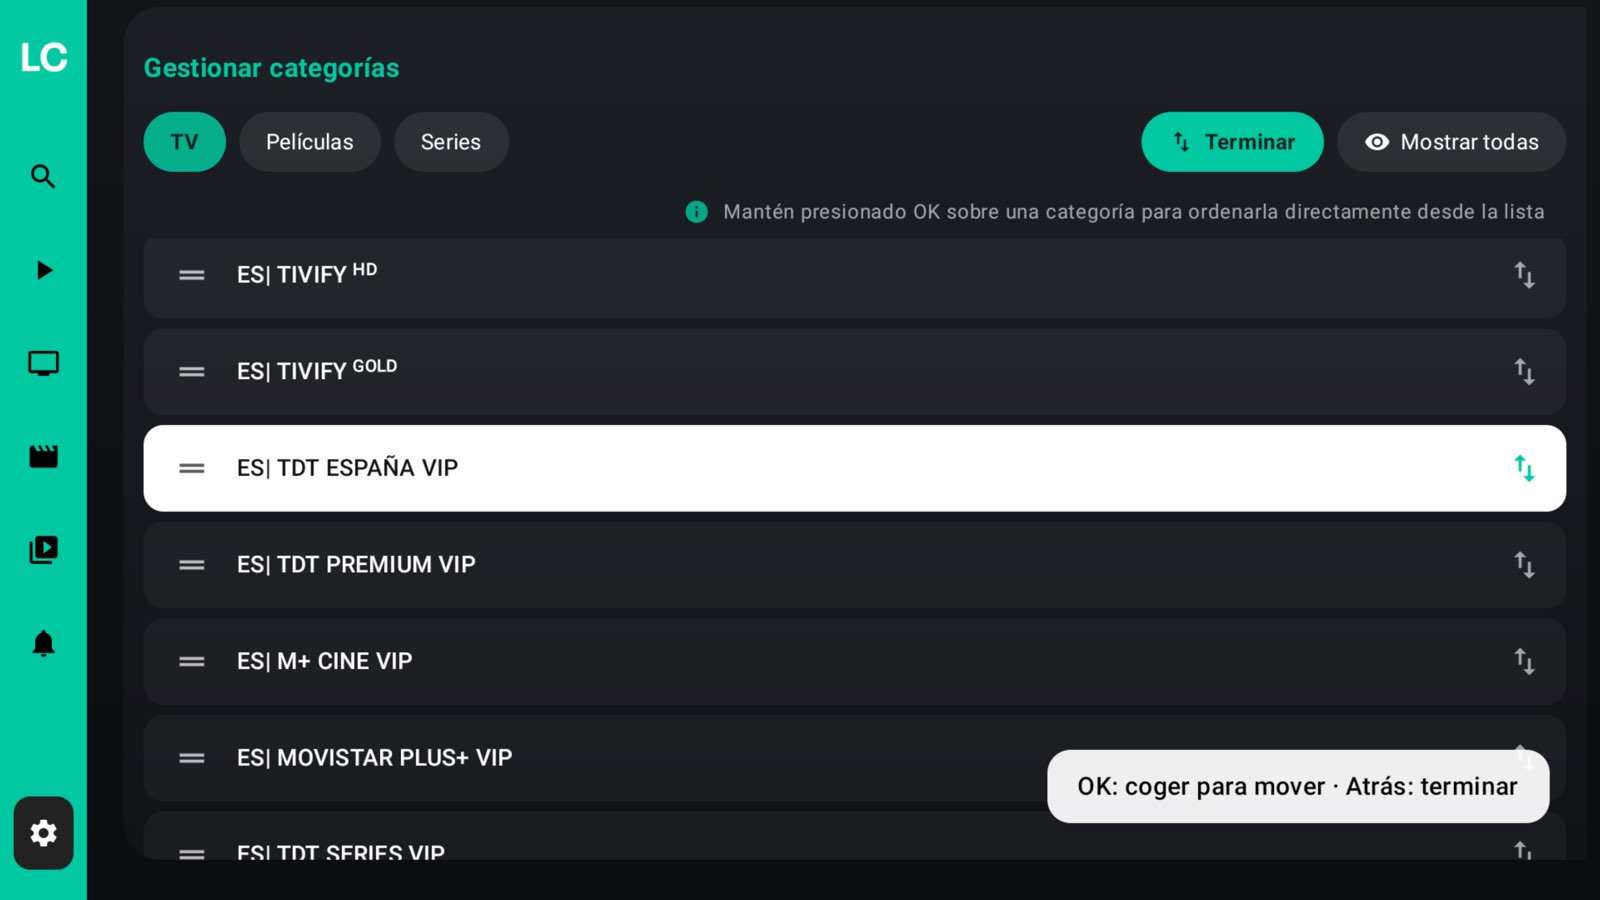Open the search icon in sidebar
Image resolution: width=1600 pixels, height=900 pixels.
pos(43,177)
